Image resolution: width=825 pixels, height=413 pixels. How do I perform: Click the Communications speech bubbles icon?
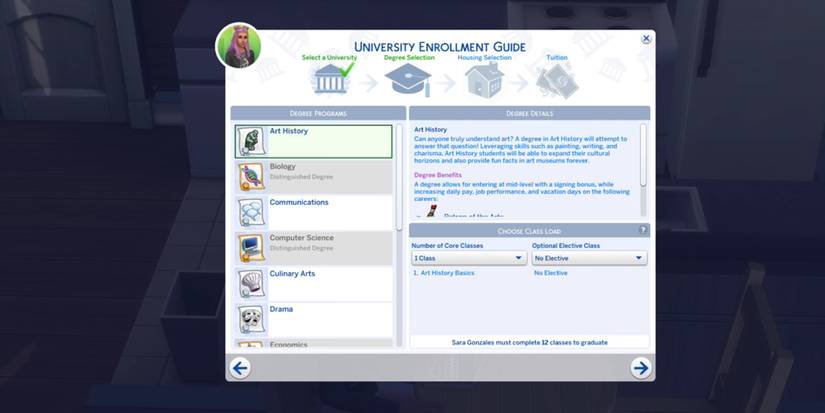click(x=251, y=213)
